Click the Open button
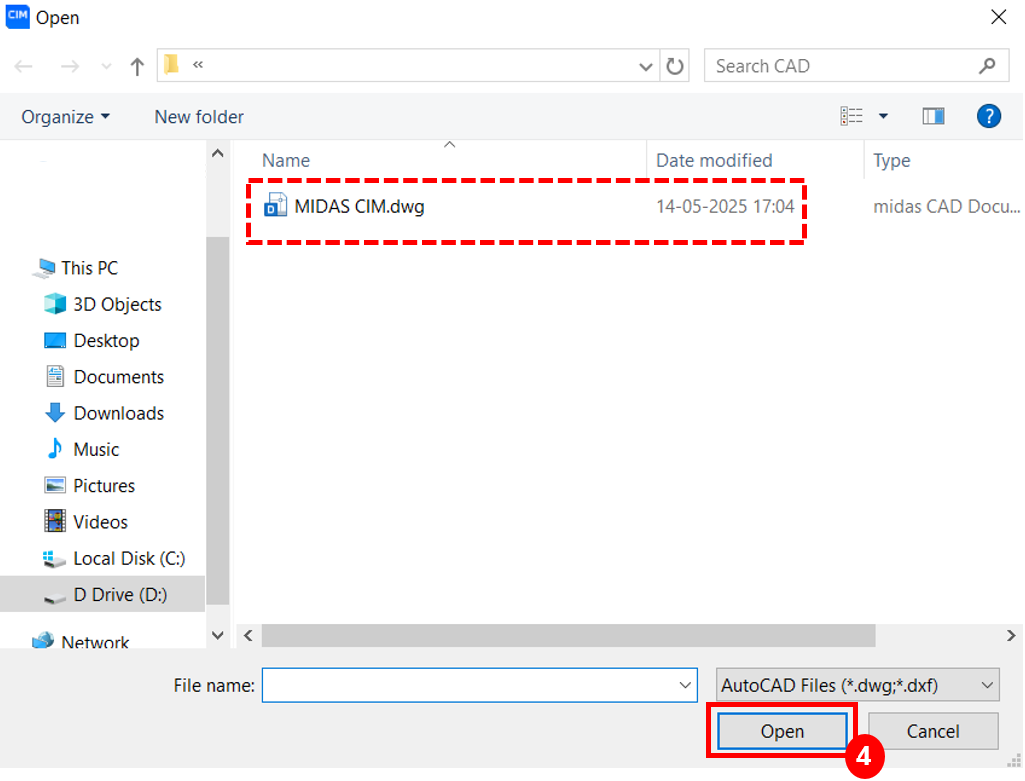The image size is (1025, 781). pos(782,731)
